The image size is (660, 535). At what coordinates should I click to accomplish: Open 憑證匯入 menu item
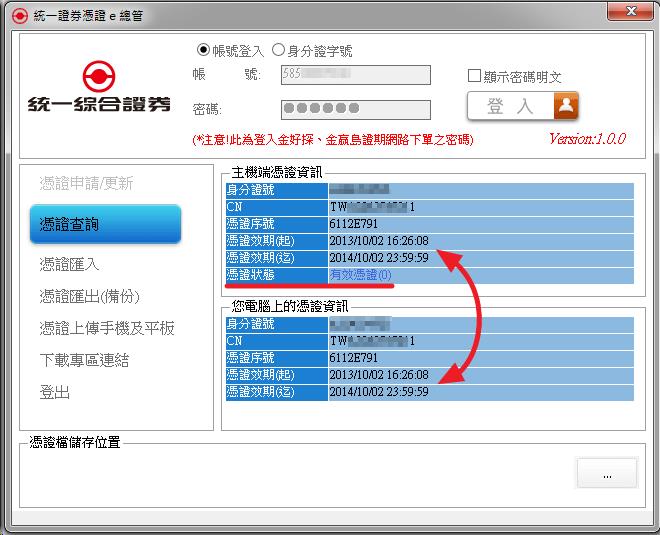(69, 264)
